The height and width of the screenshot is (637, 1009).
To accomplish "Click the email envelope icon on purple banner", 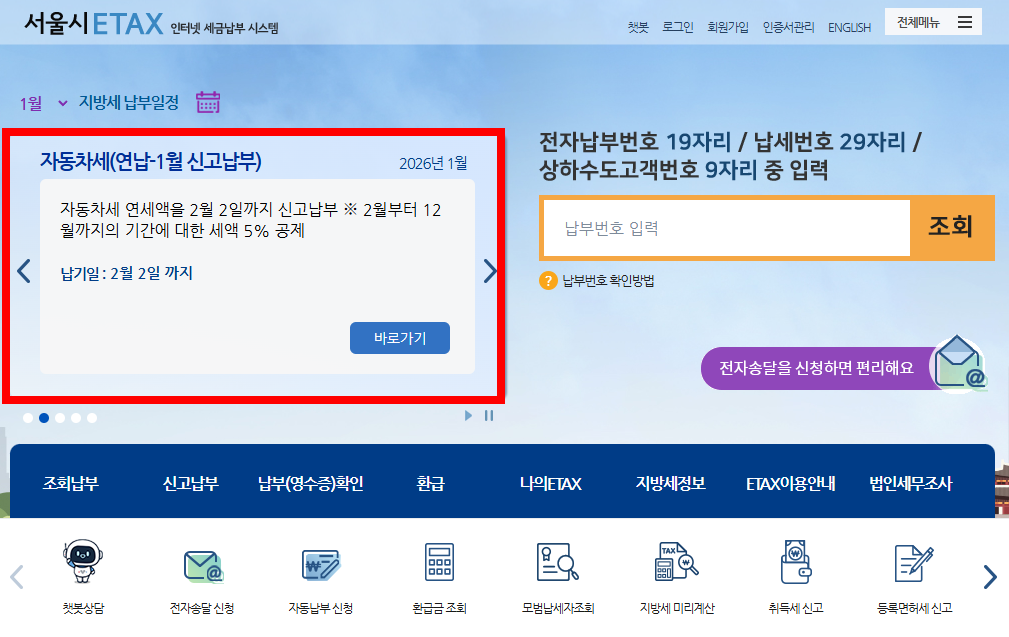I will pyautogui.click(x=959, y=364).
